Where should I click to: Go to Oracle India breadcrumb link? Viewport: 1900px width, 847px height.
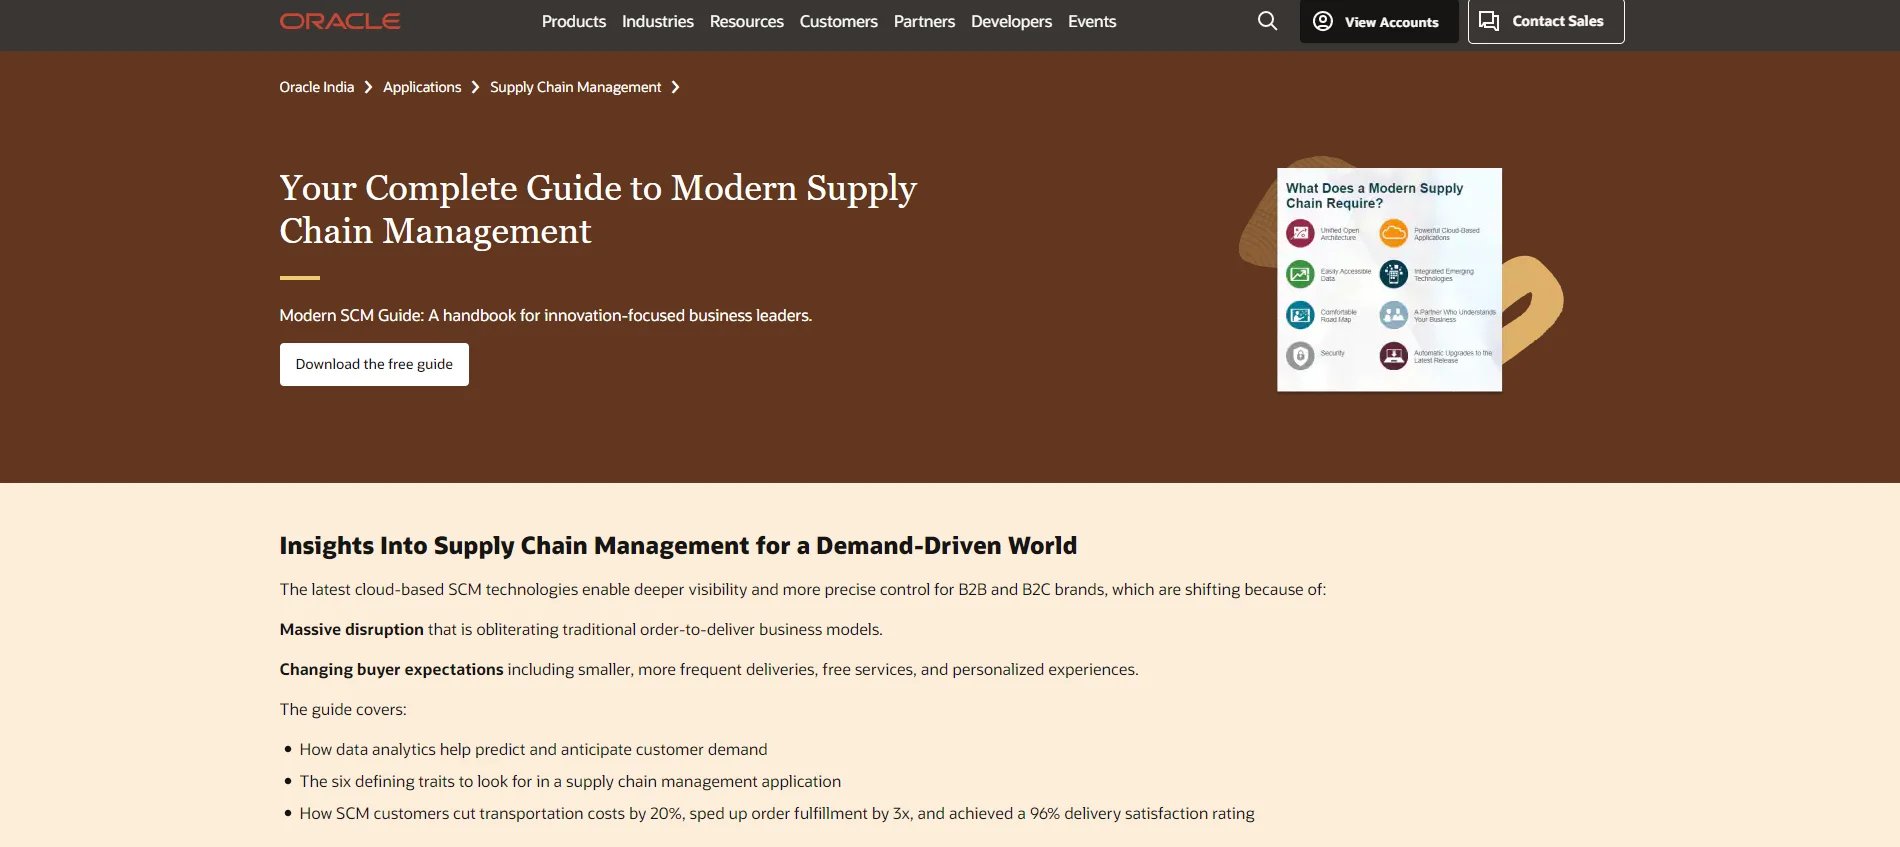[317, 87]
